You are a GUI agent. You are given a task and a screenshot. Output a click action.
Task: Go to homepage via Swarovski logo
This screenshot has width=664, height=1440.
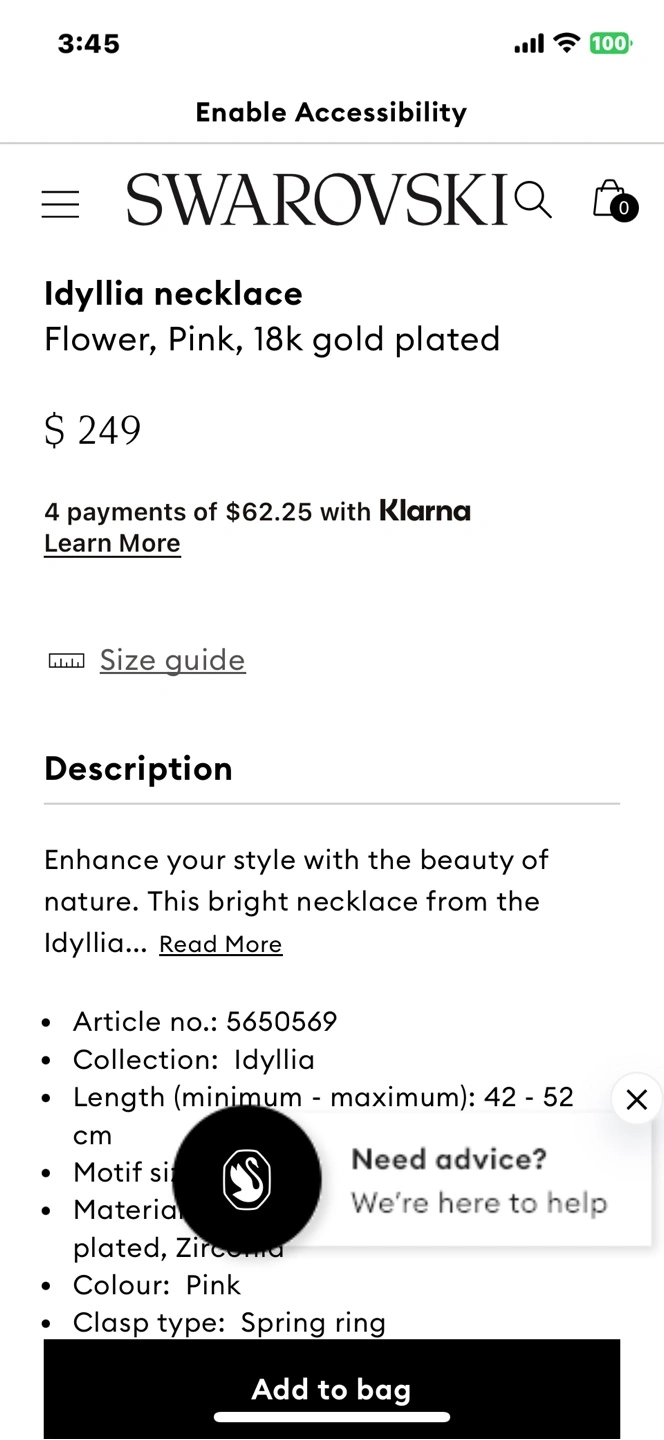pos(318,199)
